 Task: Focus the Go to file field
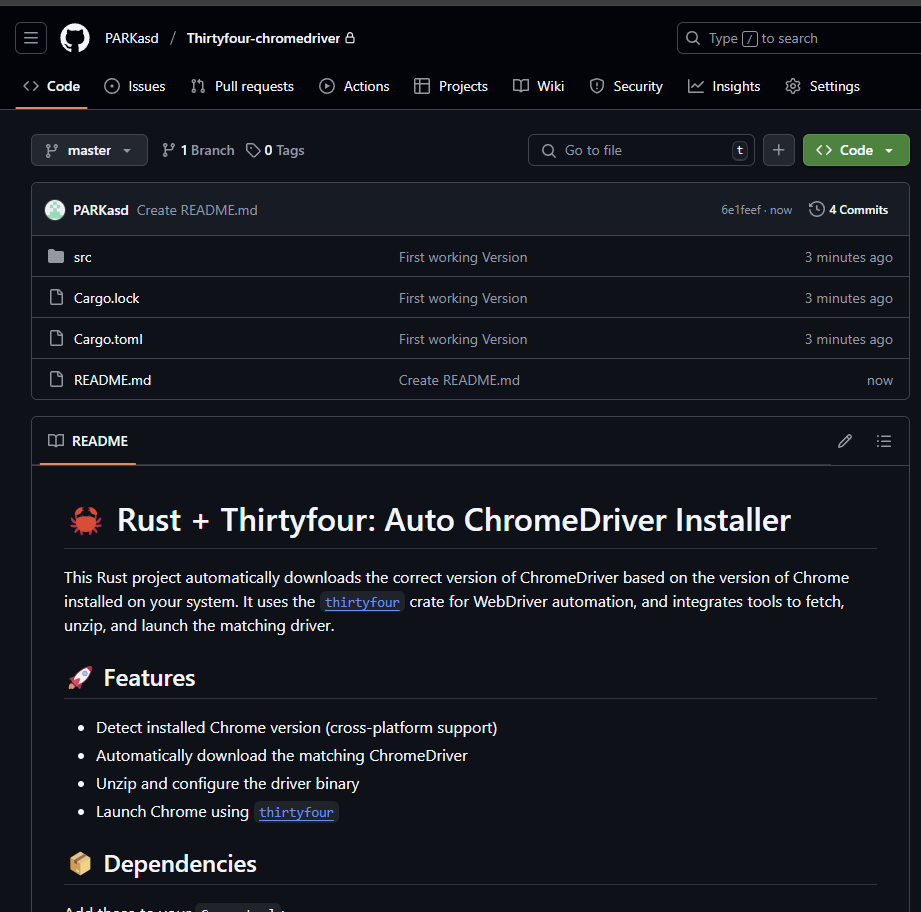641,150
